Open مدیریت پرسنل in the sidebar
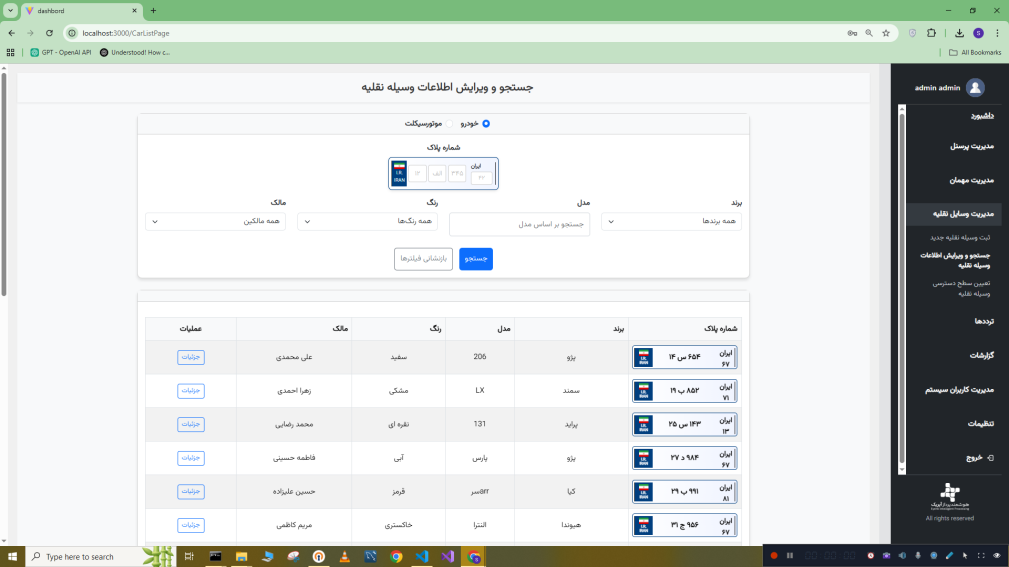 [x=971, y=146]
